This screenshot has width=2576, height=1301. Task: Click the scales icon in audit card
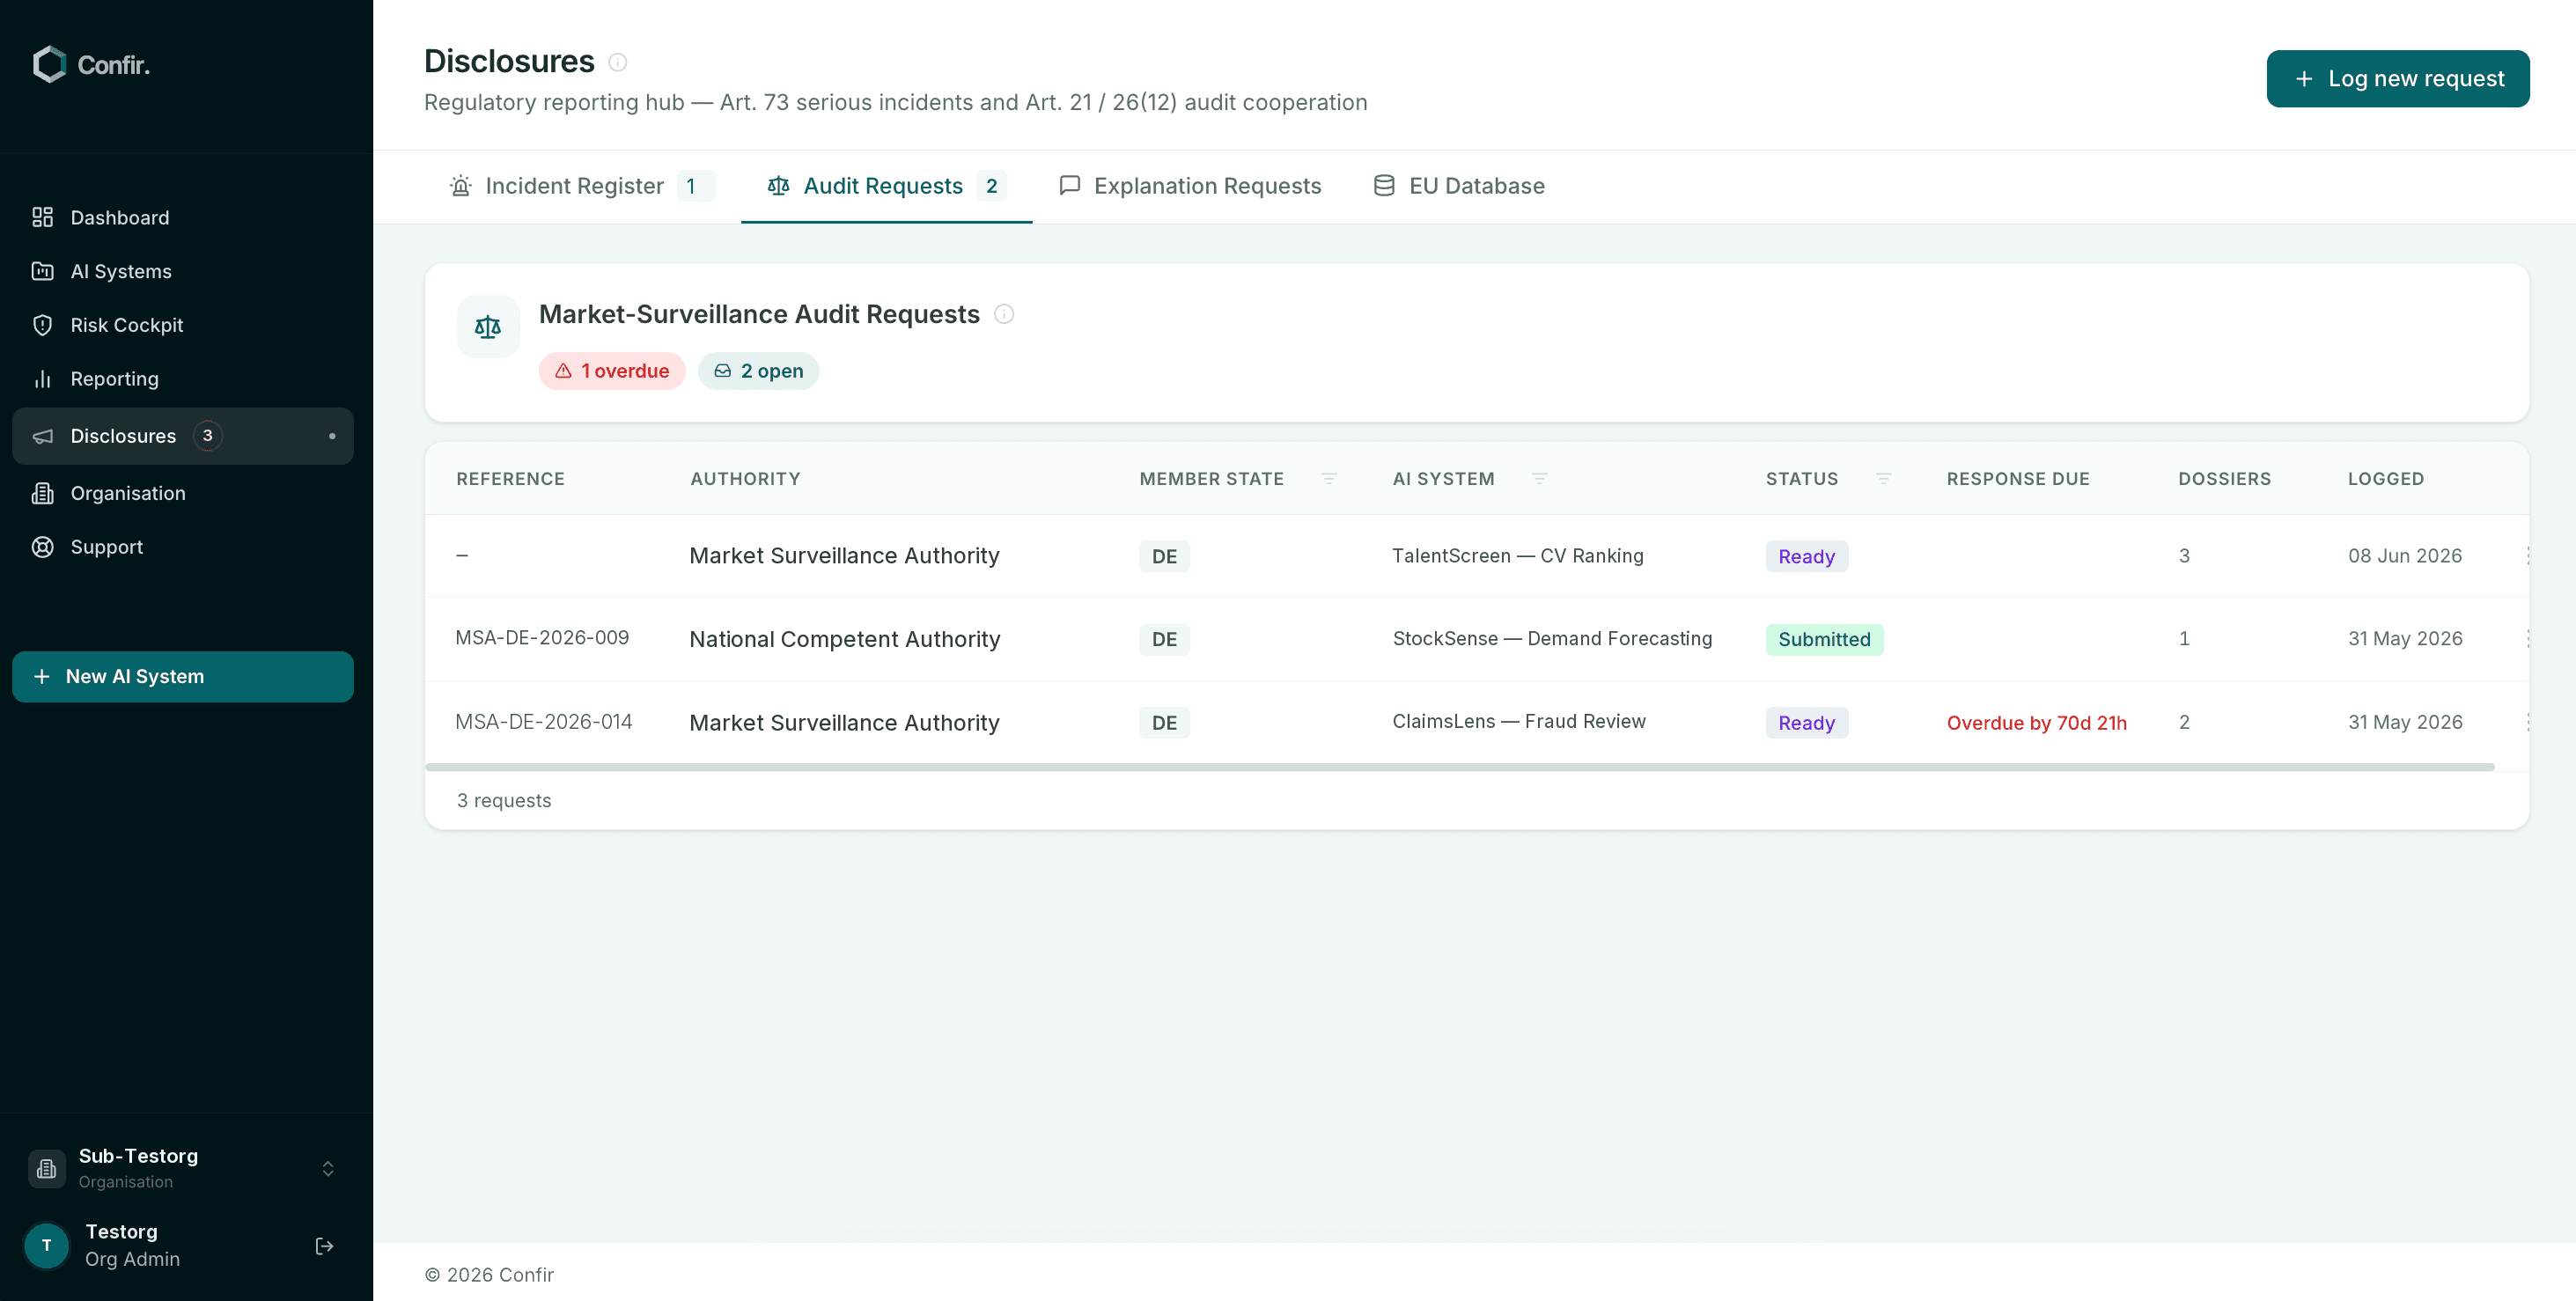tap(488, 326)
